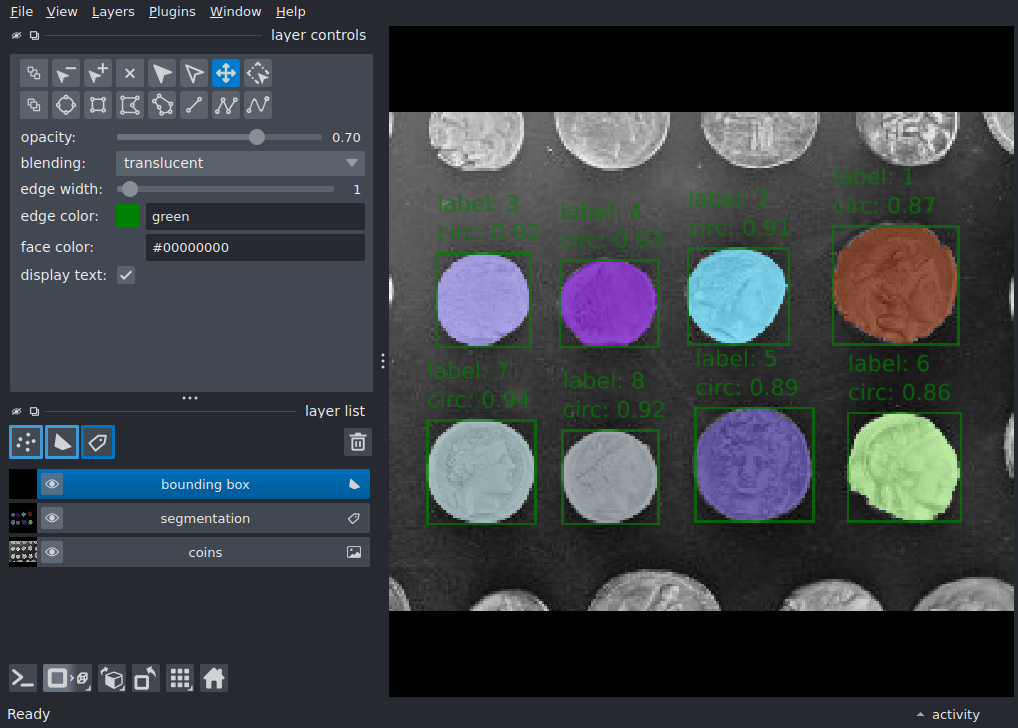Choose the remove vertex tool
The image size is (1018, 728).
[x=66, y=73]
